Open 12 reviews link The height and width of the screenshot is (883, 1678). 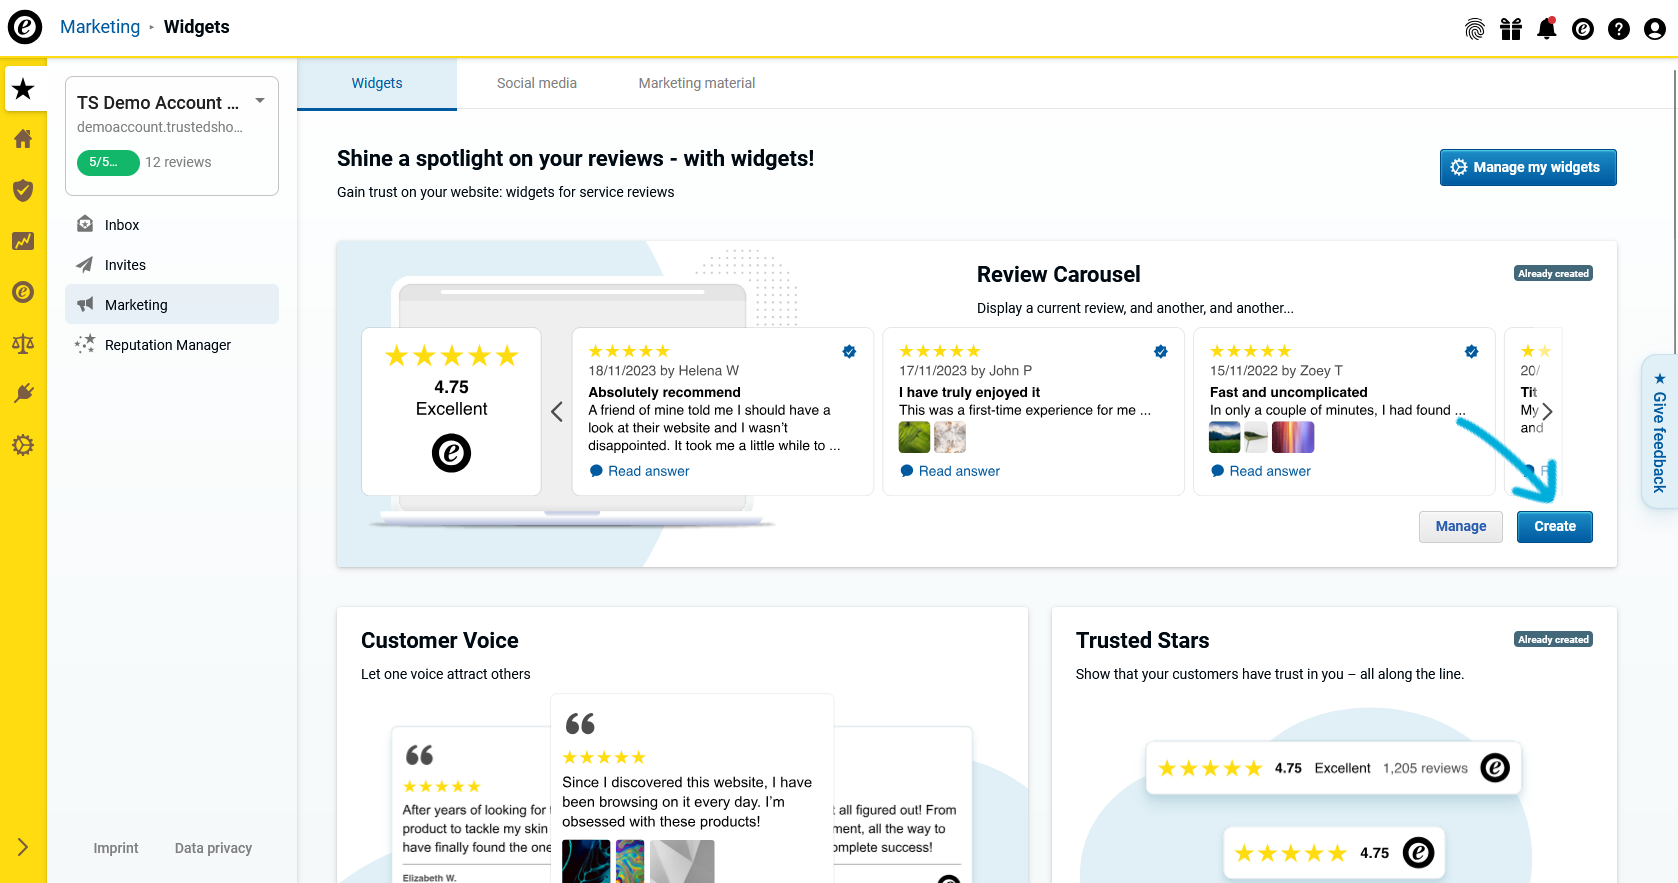point(178,162)
